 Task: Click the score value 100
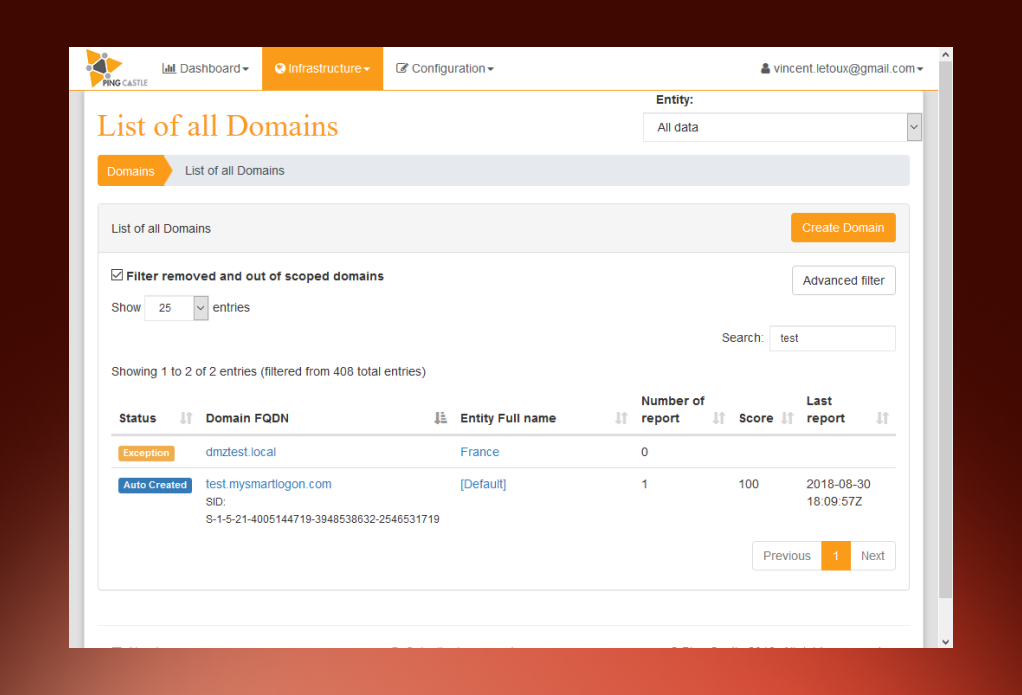[749, 484]
